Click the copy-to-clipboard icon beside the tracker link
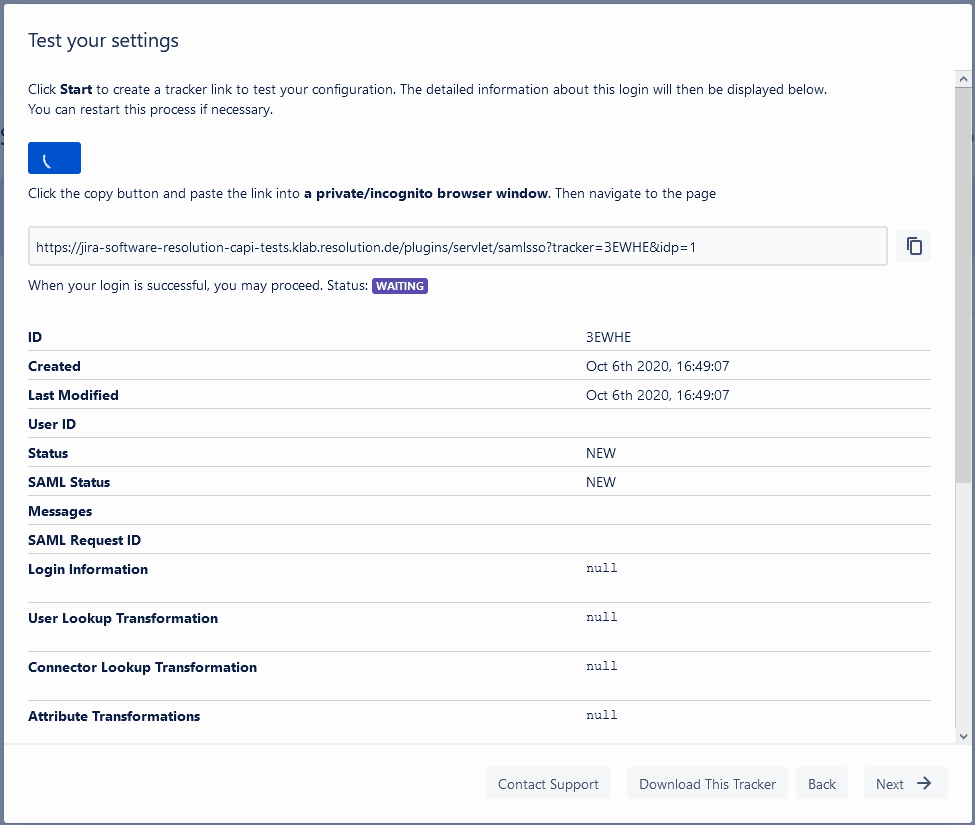 [x=912, y=245]
